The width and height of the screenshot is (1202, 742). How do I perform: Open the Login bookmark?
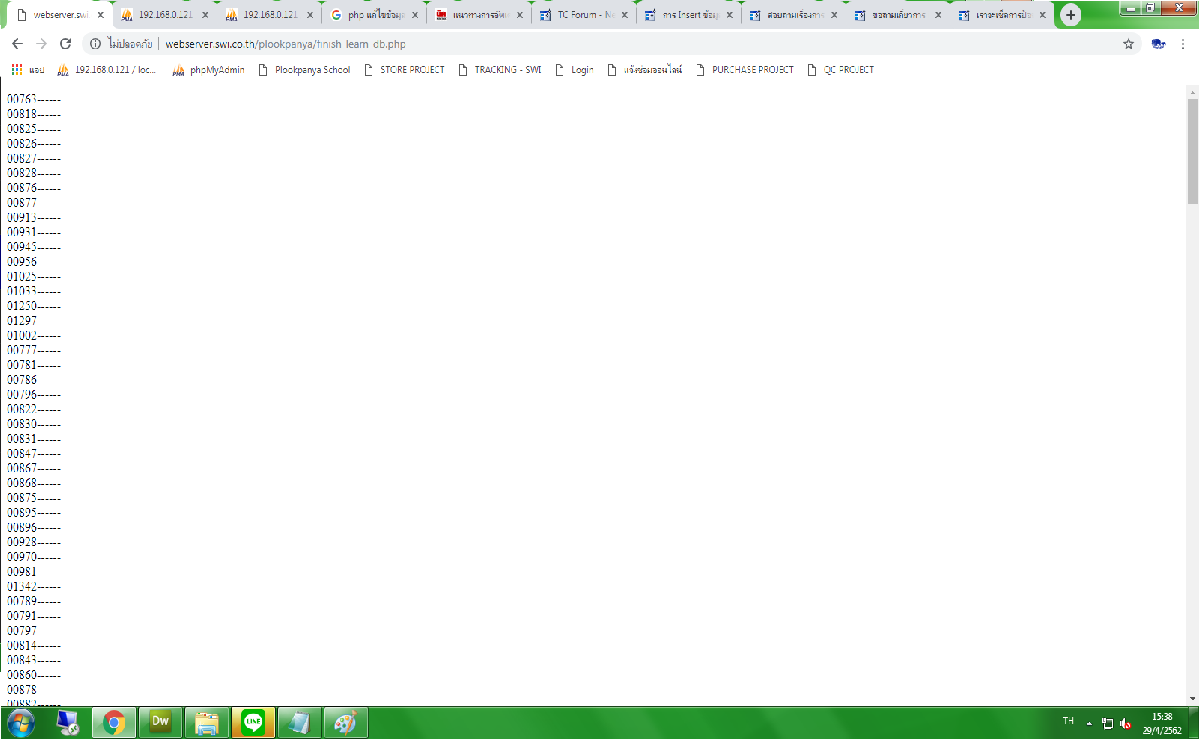574,70
